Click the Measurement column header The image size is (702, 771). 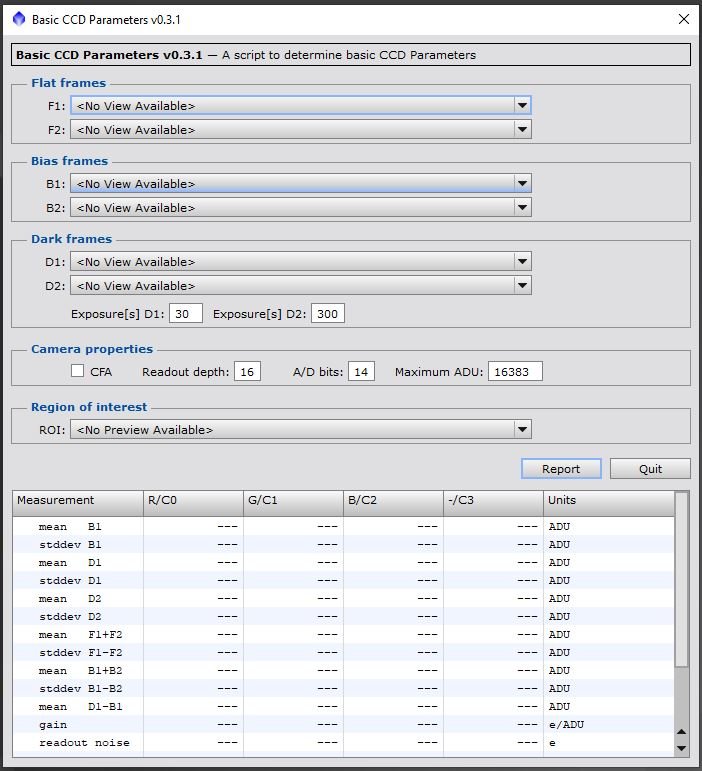coord(78,503)
